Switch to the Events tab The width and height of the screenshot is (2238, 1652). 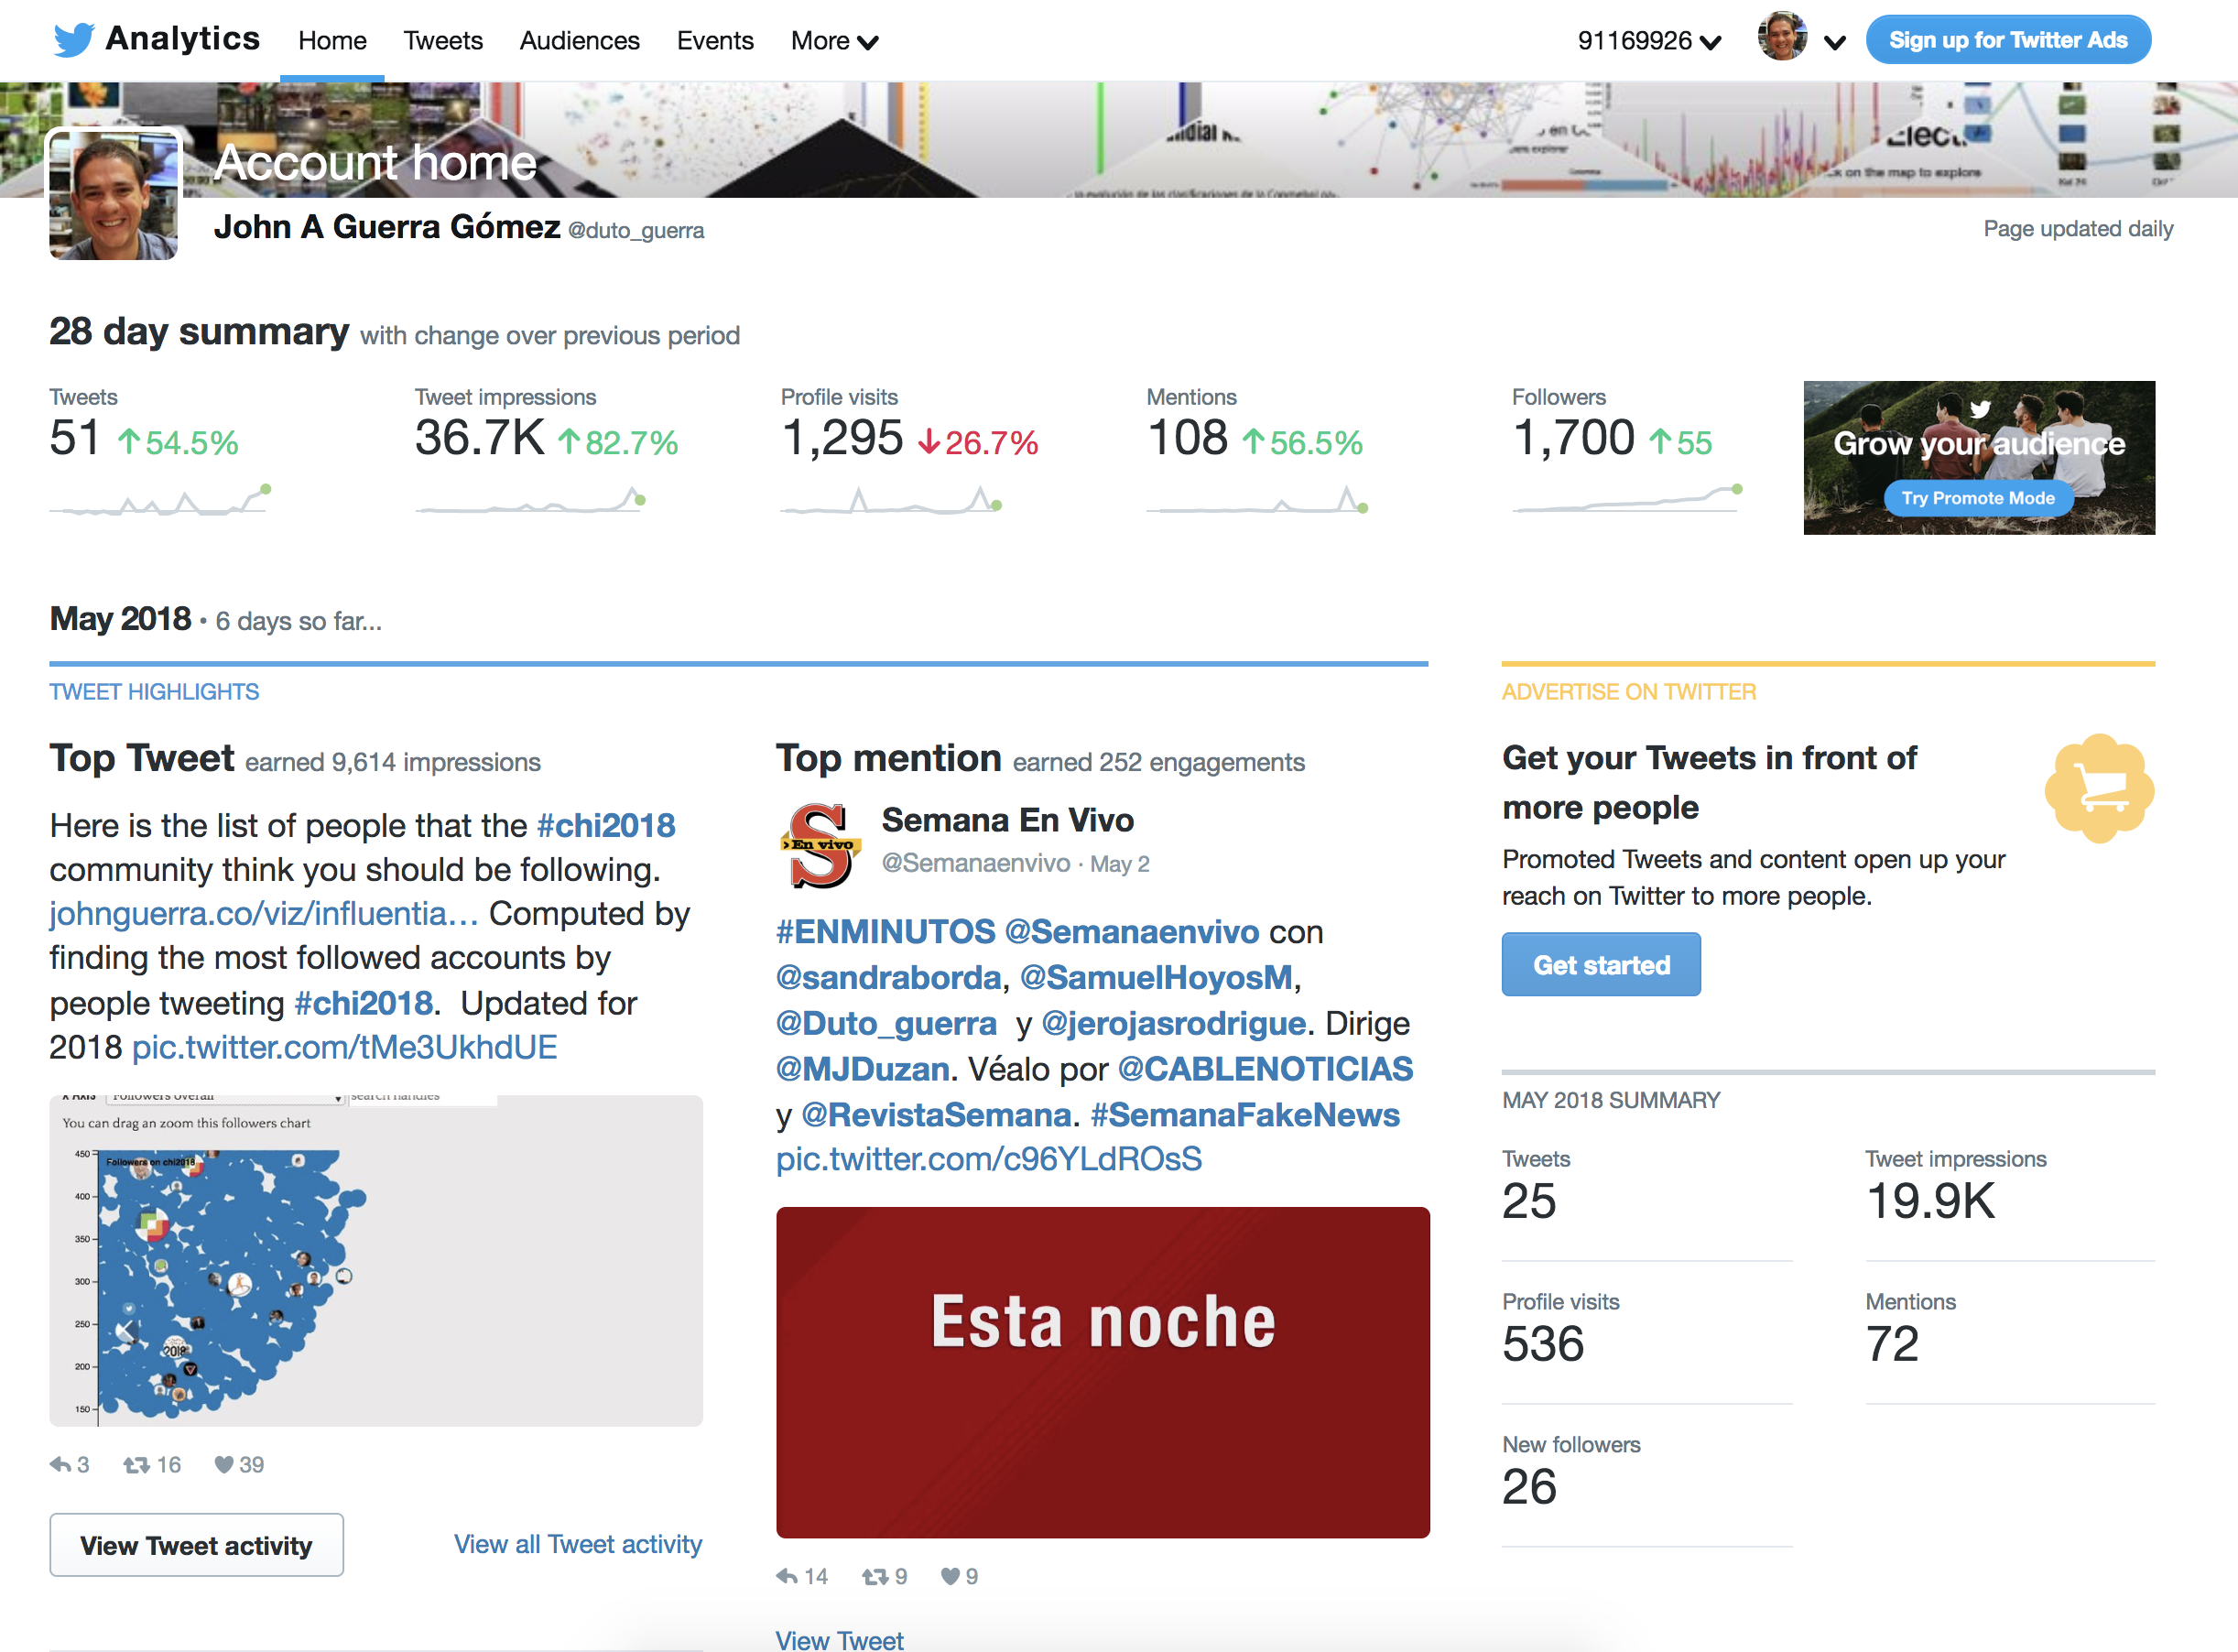(x=715, y=41)
